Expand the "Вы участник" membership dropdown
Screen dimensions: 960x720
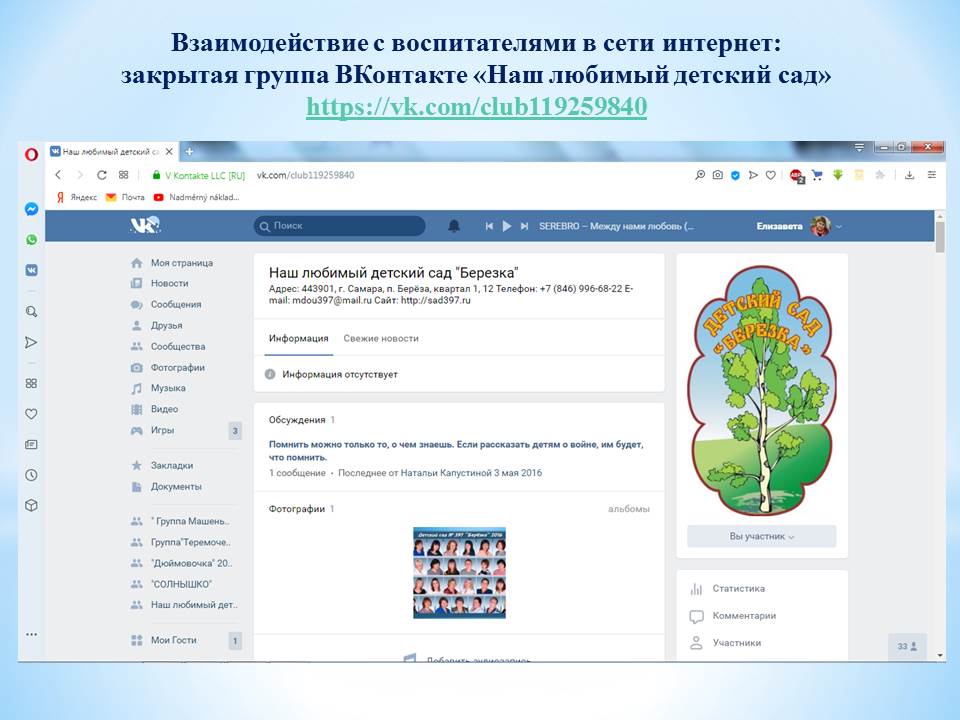761,537
